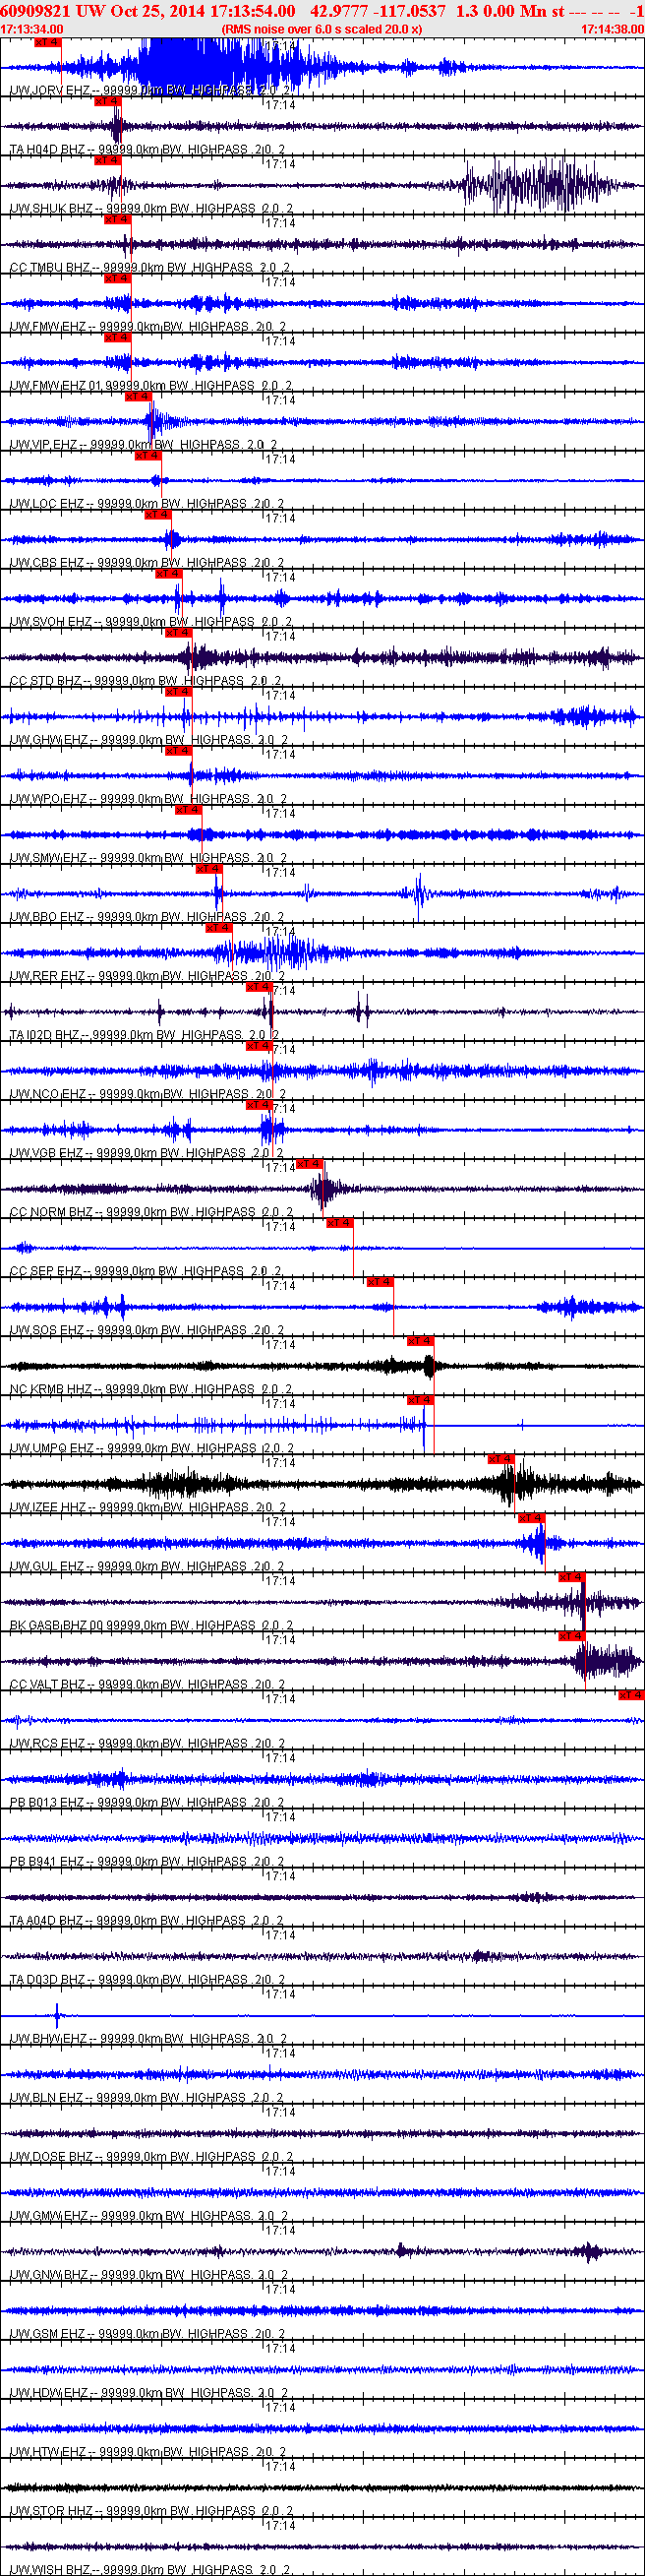
Task: Click red pick flag on the UW.BBO EHZ trace
Action: 208,868
